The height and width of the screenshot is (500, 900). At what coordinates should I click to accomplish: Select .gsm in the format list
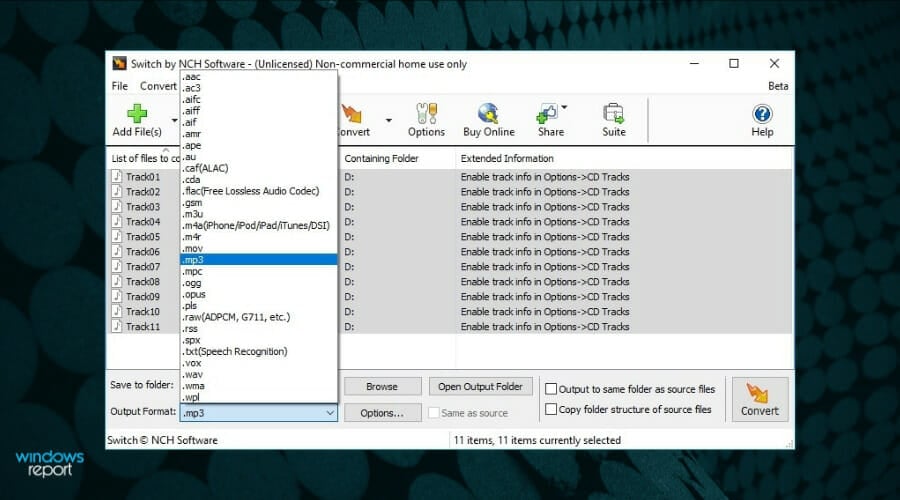(x=259, y=202)
